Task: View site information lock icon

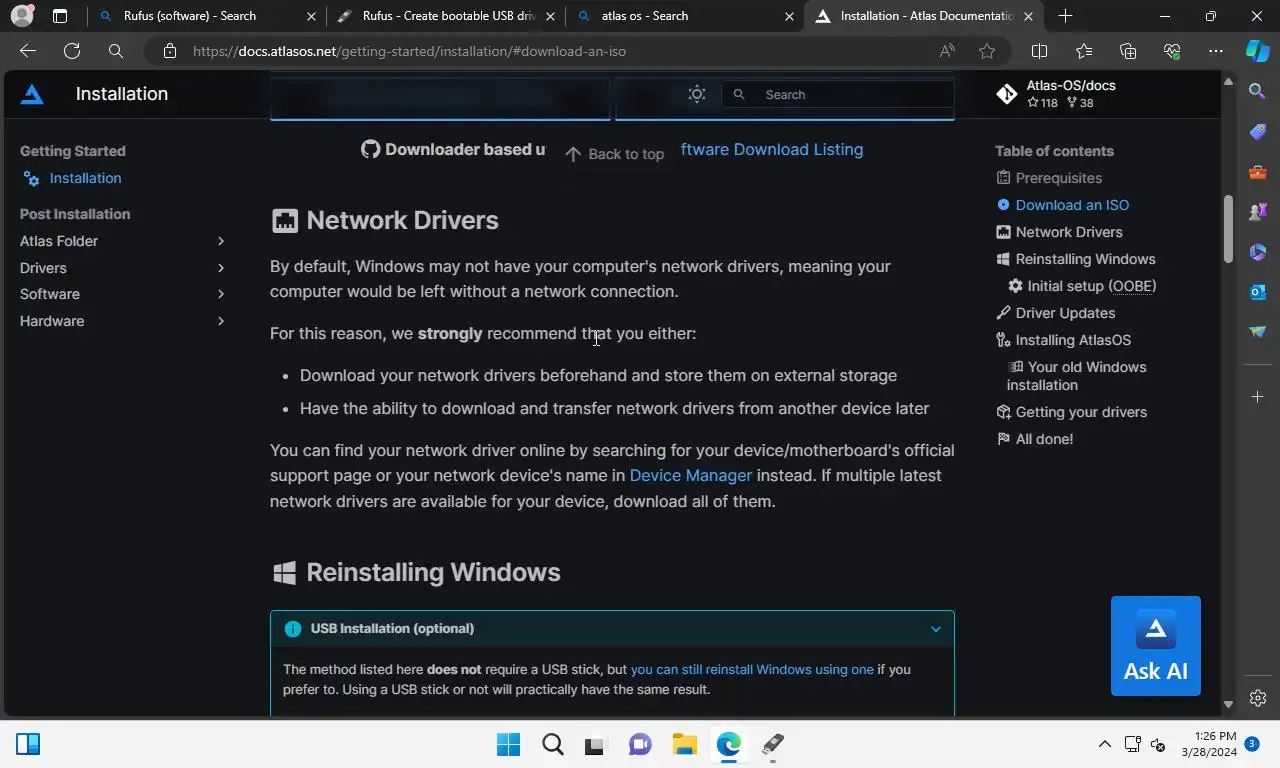Action: tap(170, 51)
